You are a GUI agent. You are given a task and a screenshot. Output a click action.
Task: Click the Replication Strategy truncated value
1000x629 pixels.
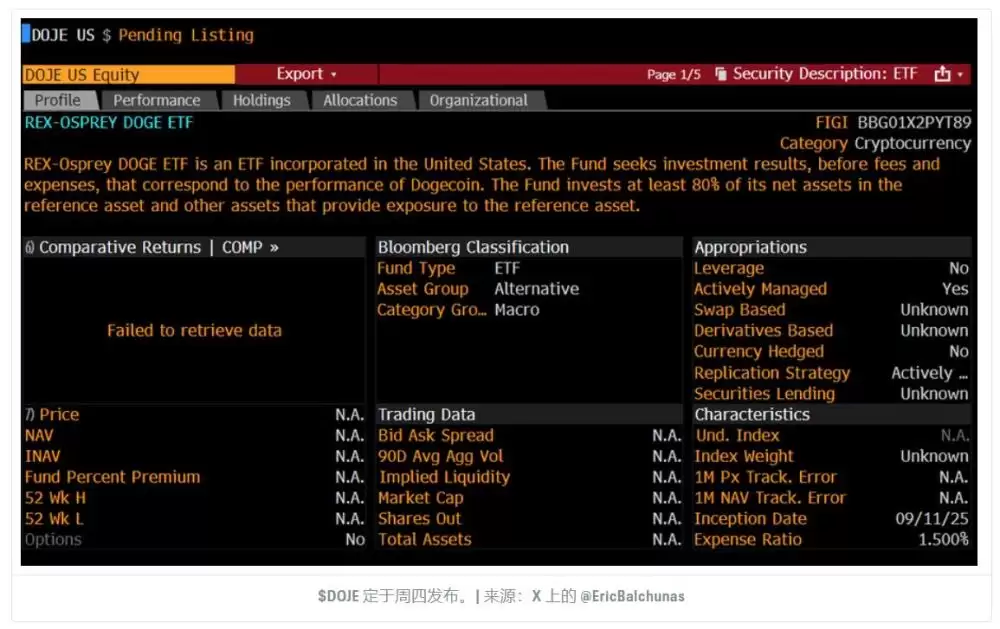coord(929,373)
